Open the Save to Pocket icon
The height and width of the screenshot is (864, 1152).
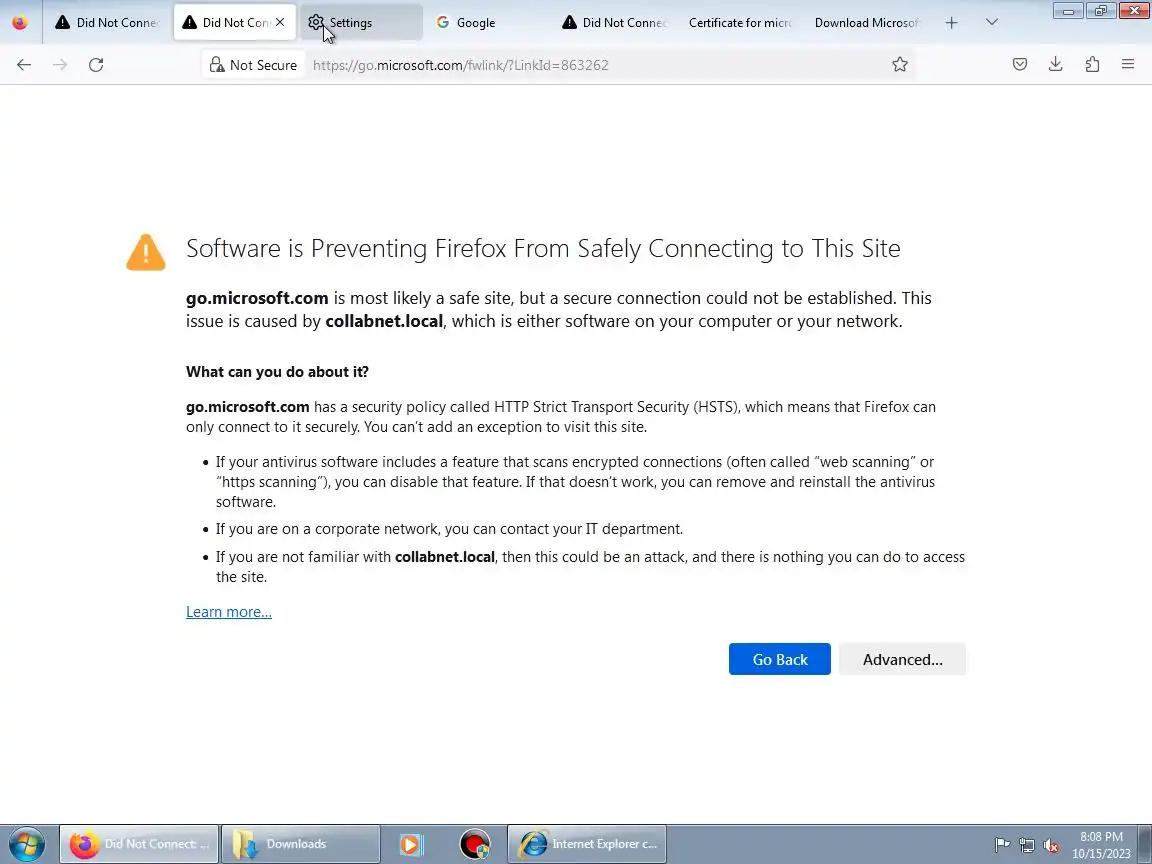coord(1020,65)
